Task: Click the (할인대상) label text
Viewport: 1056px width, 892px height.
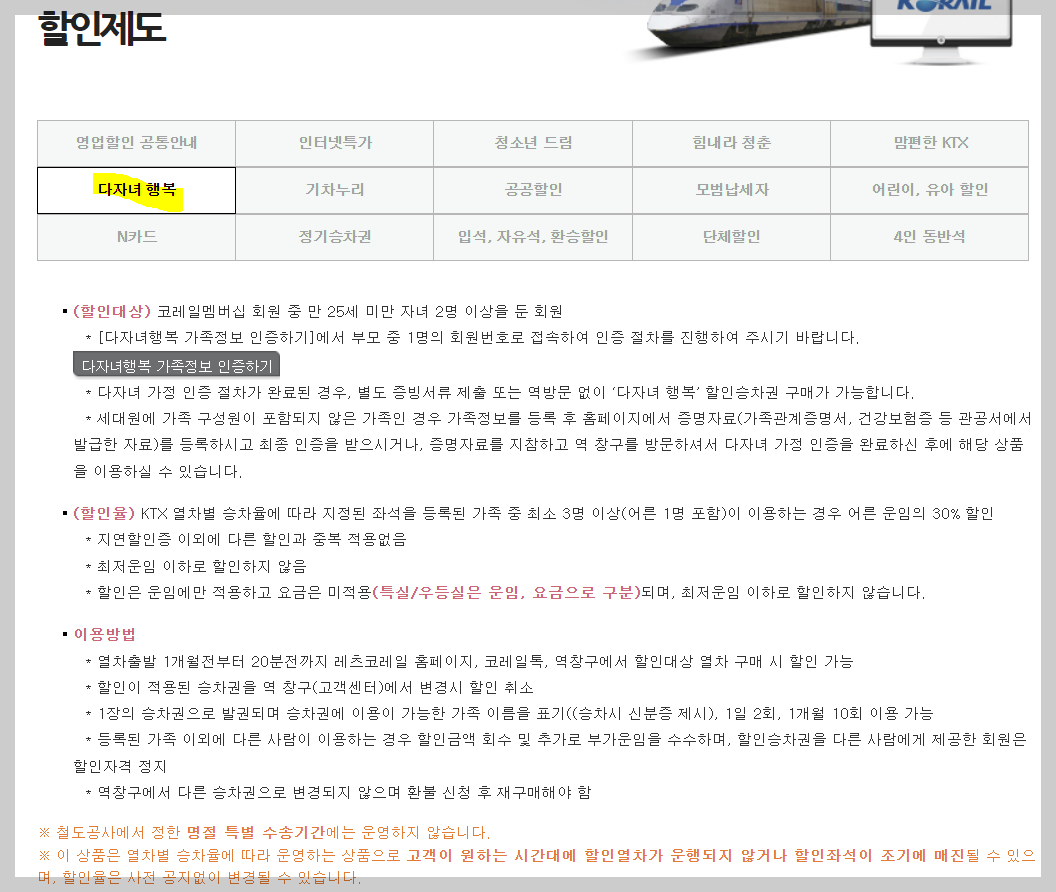Action: pos(112,311)
